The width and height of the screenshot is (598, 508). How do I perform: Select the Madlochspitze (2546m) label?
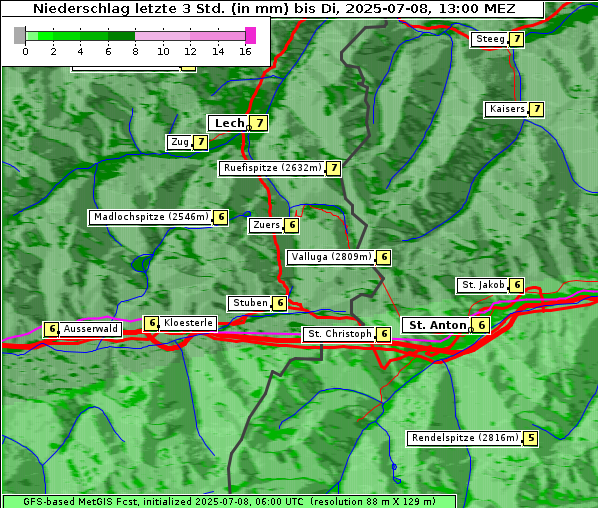[x=150, y=217]
